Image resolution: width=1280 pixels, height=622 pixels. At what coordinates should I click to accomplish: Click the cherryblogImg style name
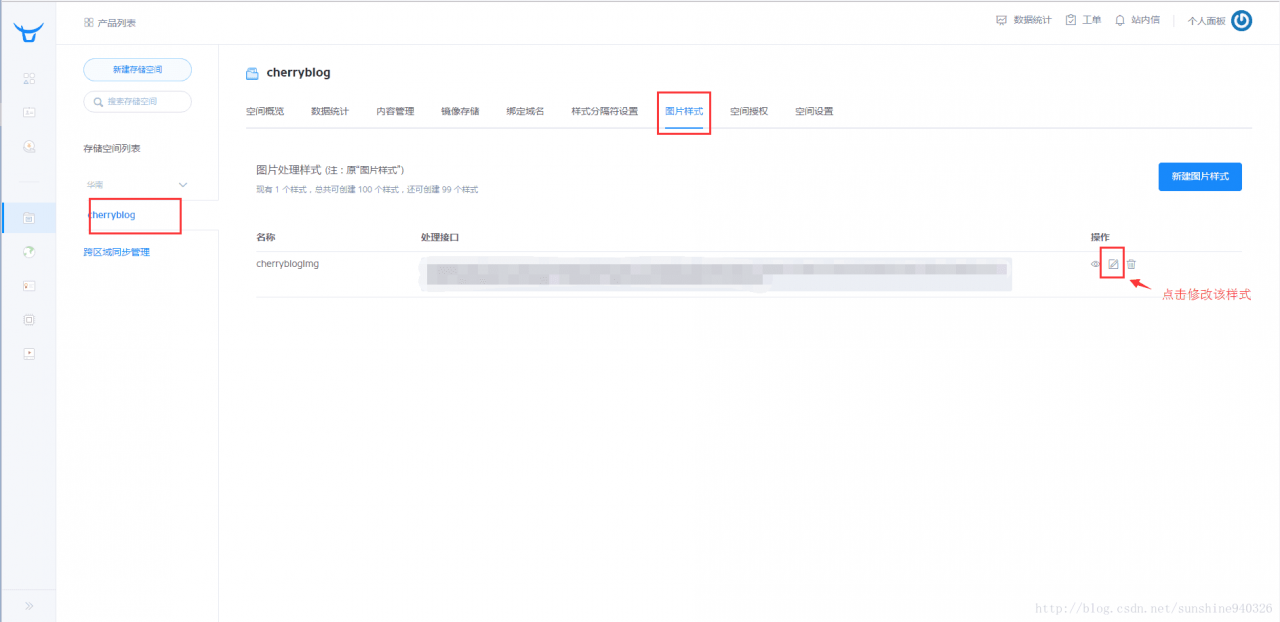pos(288,264)
